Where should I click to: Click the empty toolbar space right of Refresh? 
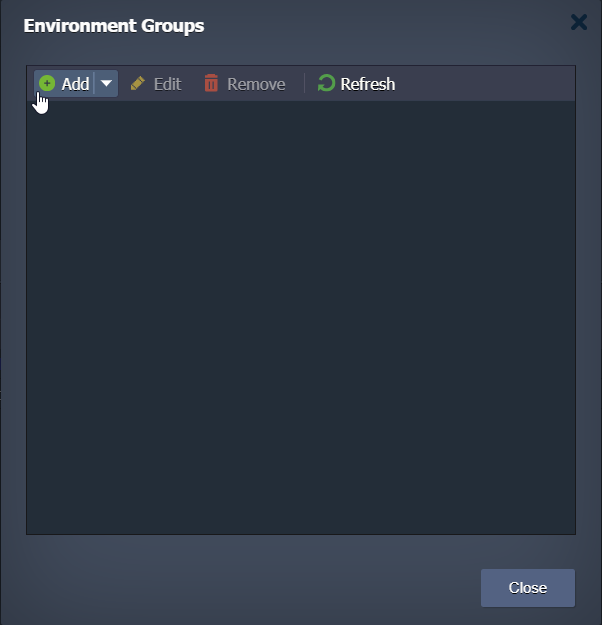pyautogui.click(x=486, y=84)
